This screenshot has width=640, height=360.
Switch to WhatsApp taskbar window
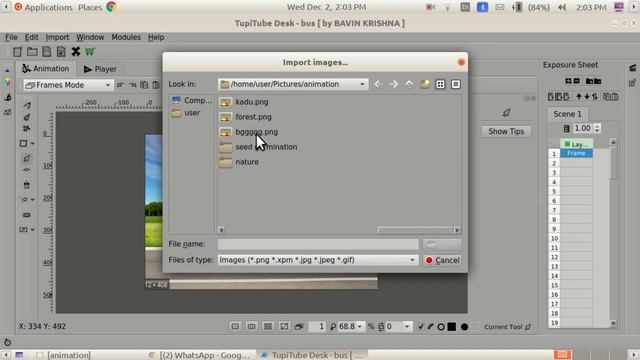199,355
